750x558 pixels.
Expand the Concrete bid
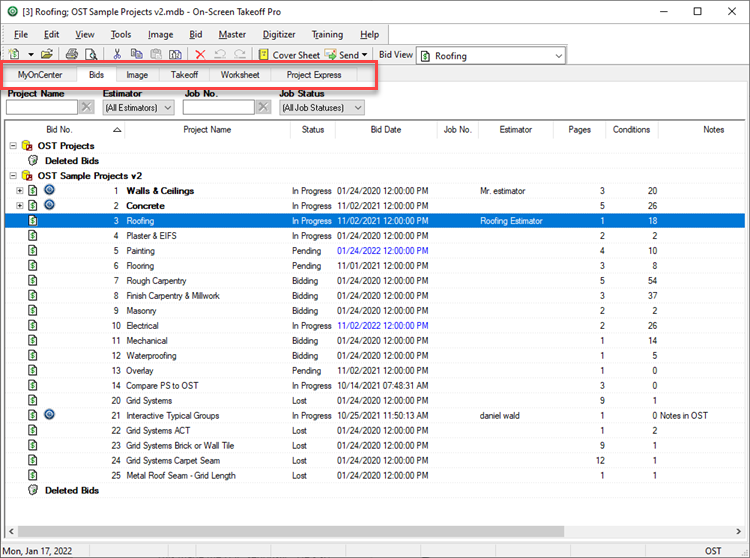click(x=20, y=206)
